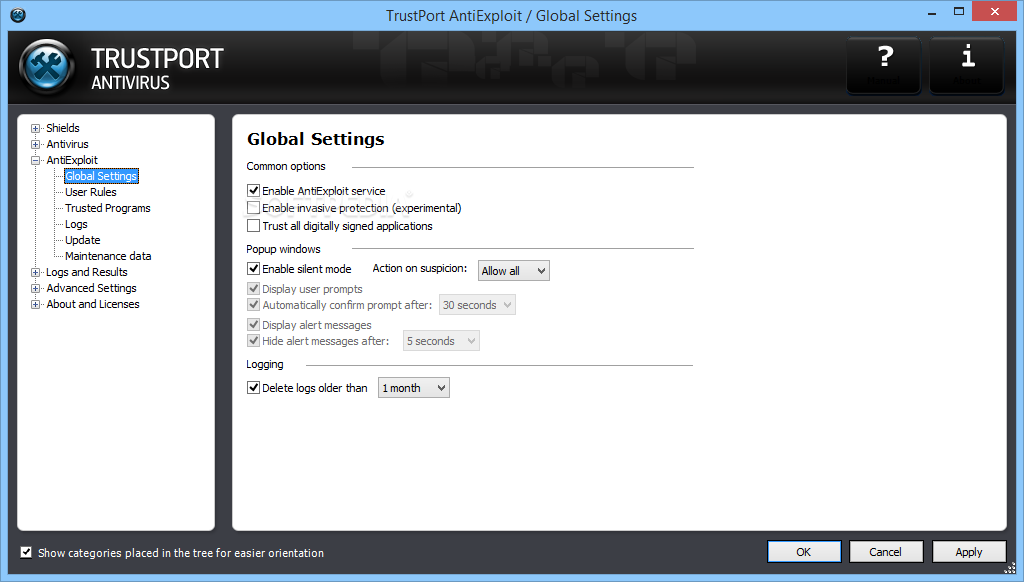
Task: Expand the Antivirus tree node
Action: pyautogui.click(x=35, y=144)
